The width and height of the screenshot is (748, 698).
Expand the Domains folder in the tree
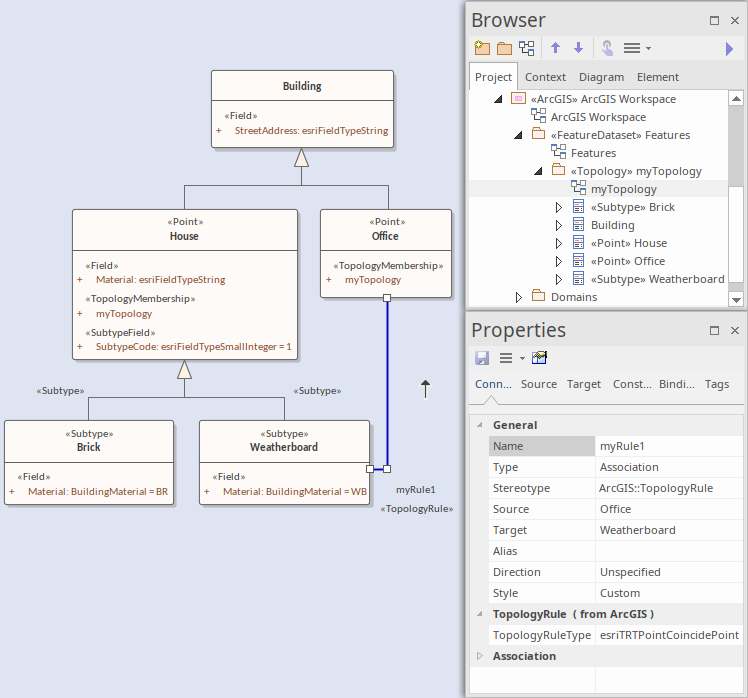[x=519, y=297]
